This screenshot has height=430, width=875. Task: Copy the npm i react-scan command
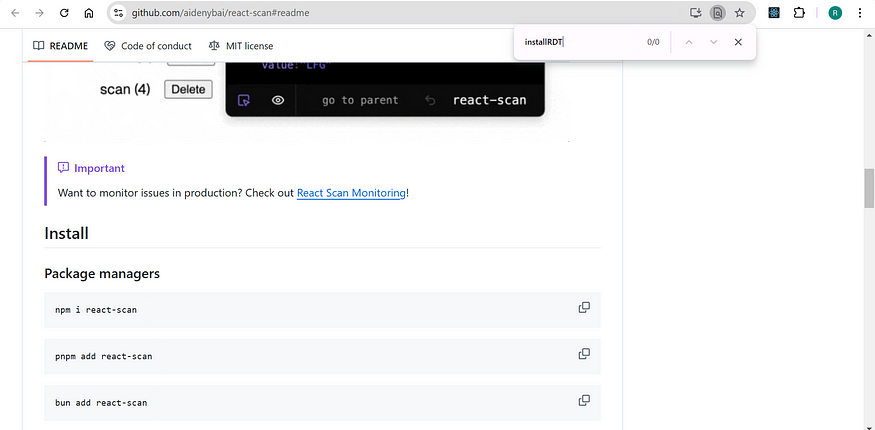point(584,307)
